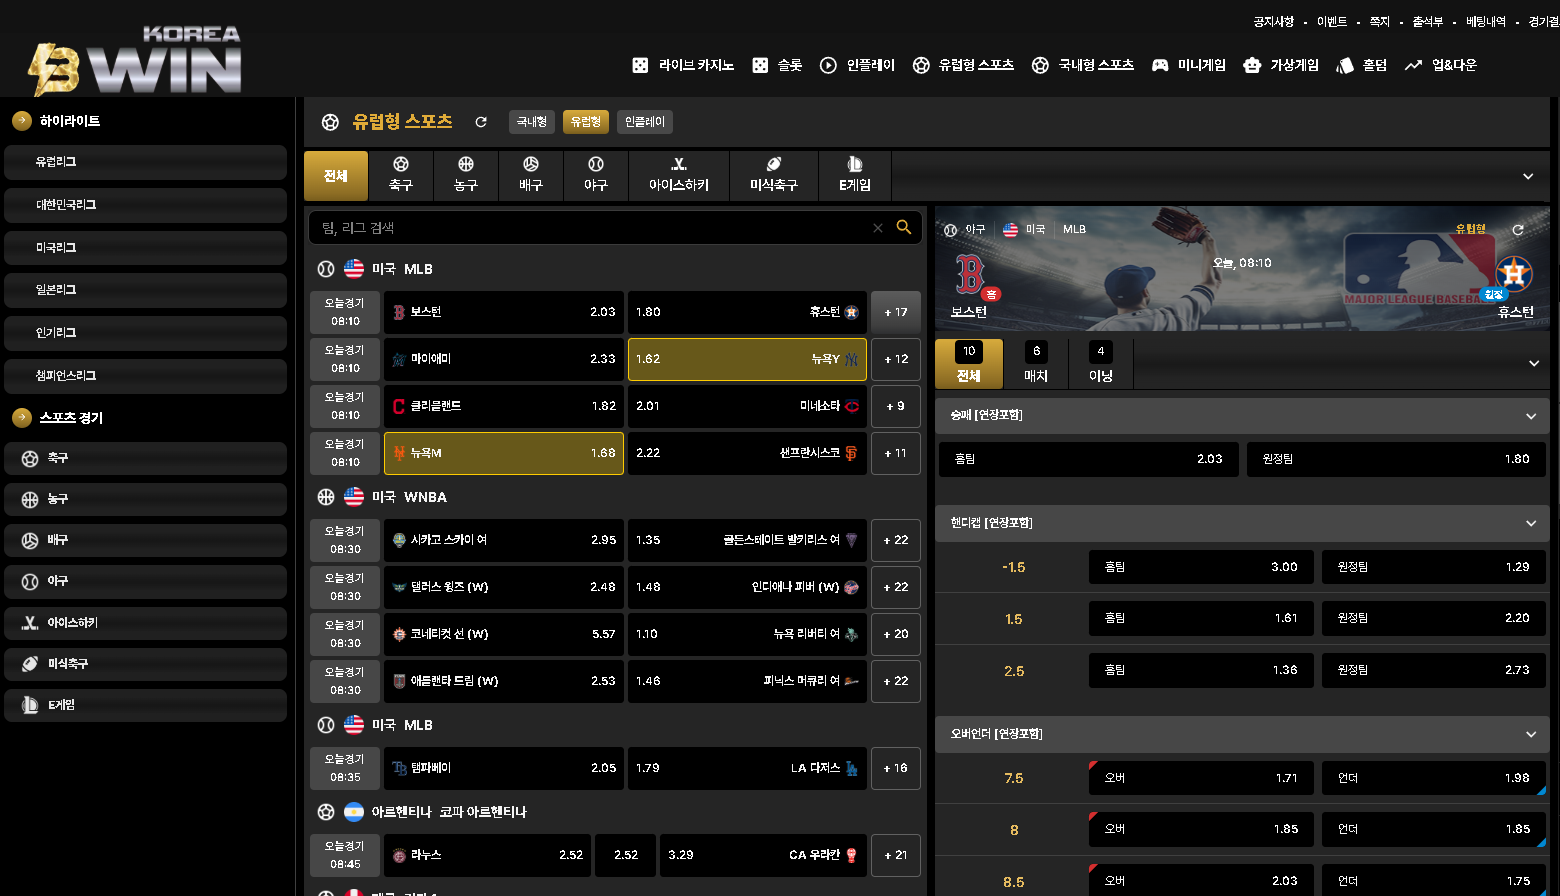Viewport: 1560px width, 896px height.
Task: Expand +12 markets for 마이애미 match
Action: 896,359
